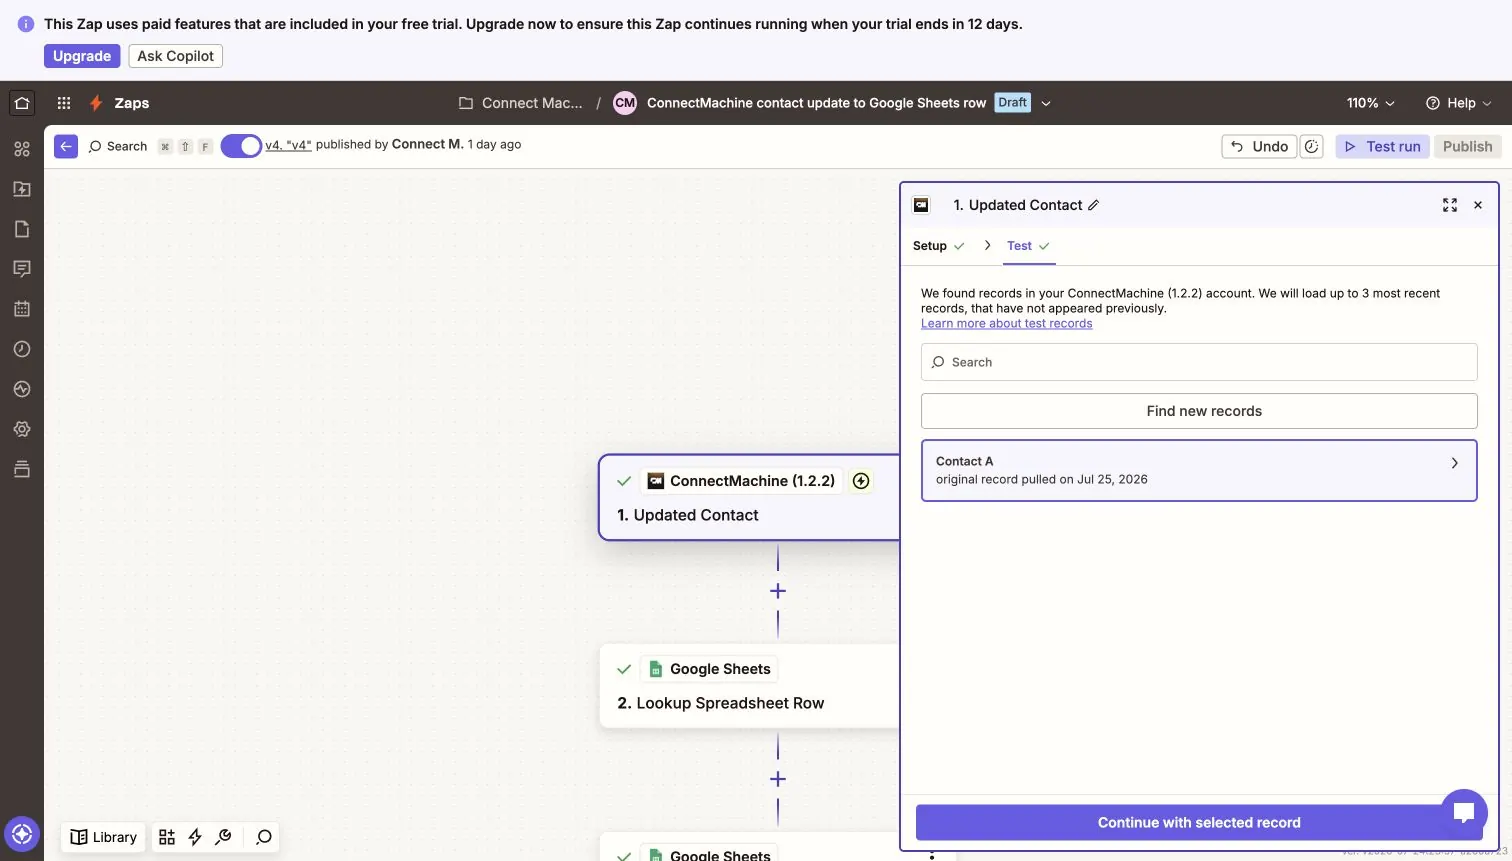
Task: Click the Zaps label in top bar
Action: (x=132, y=103)
